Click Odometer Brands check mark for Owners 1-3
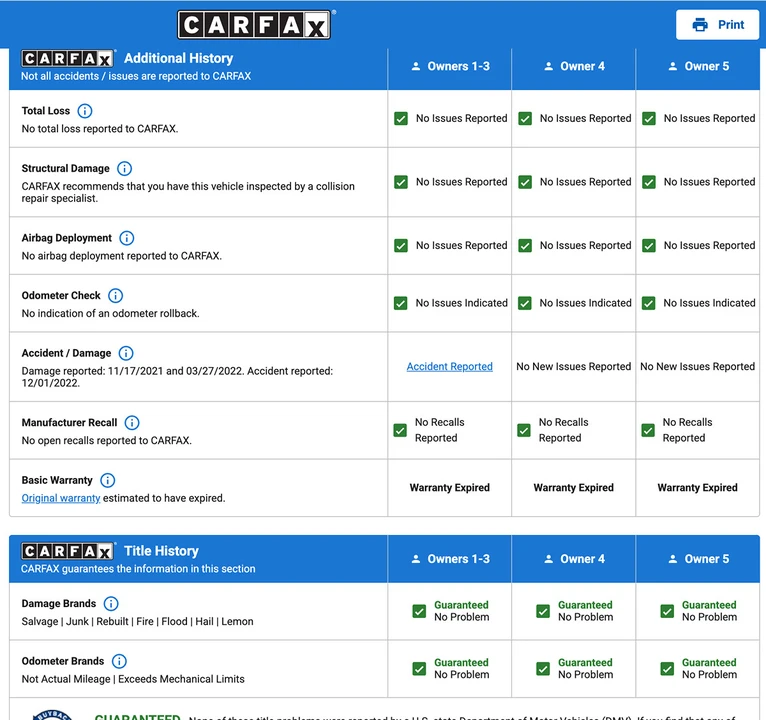766x720 pixels. [419, 669]
